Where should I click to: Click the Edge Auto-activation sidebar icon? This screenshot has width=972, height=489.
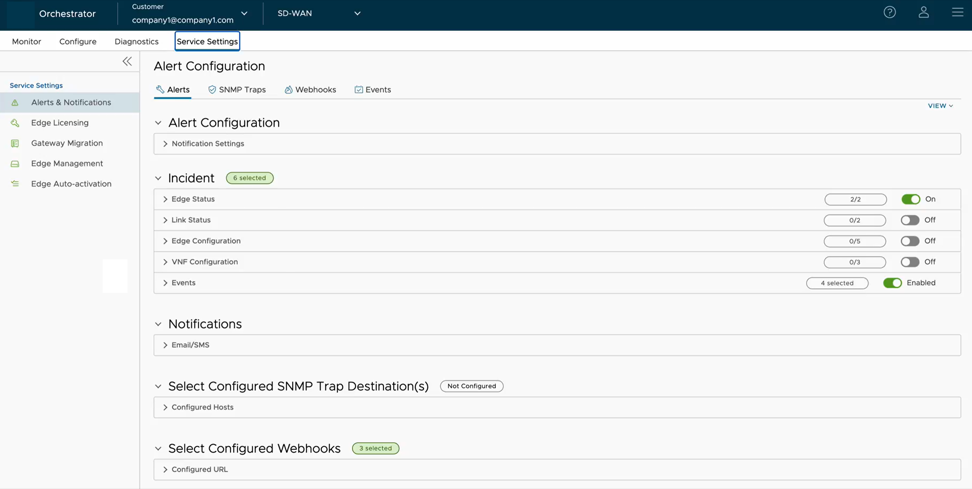(15, 184)
